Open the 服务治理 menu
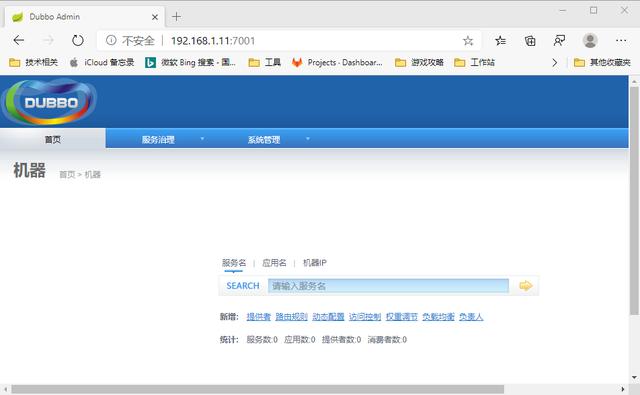This screenshot has height=395, width=640. coord(158,140)
